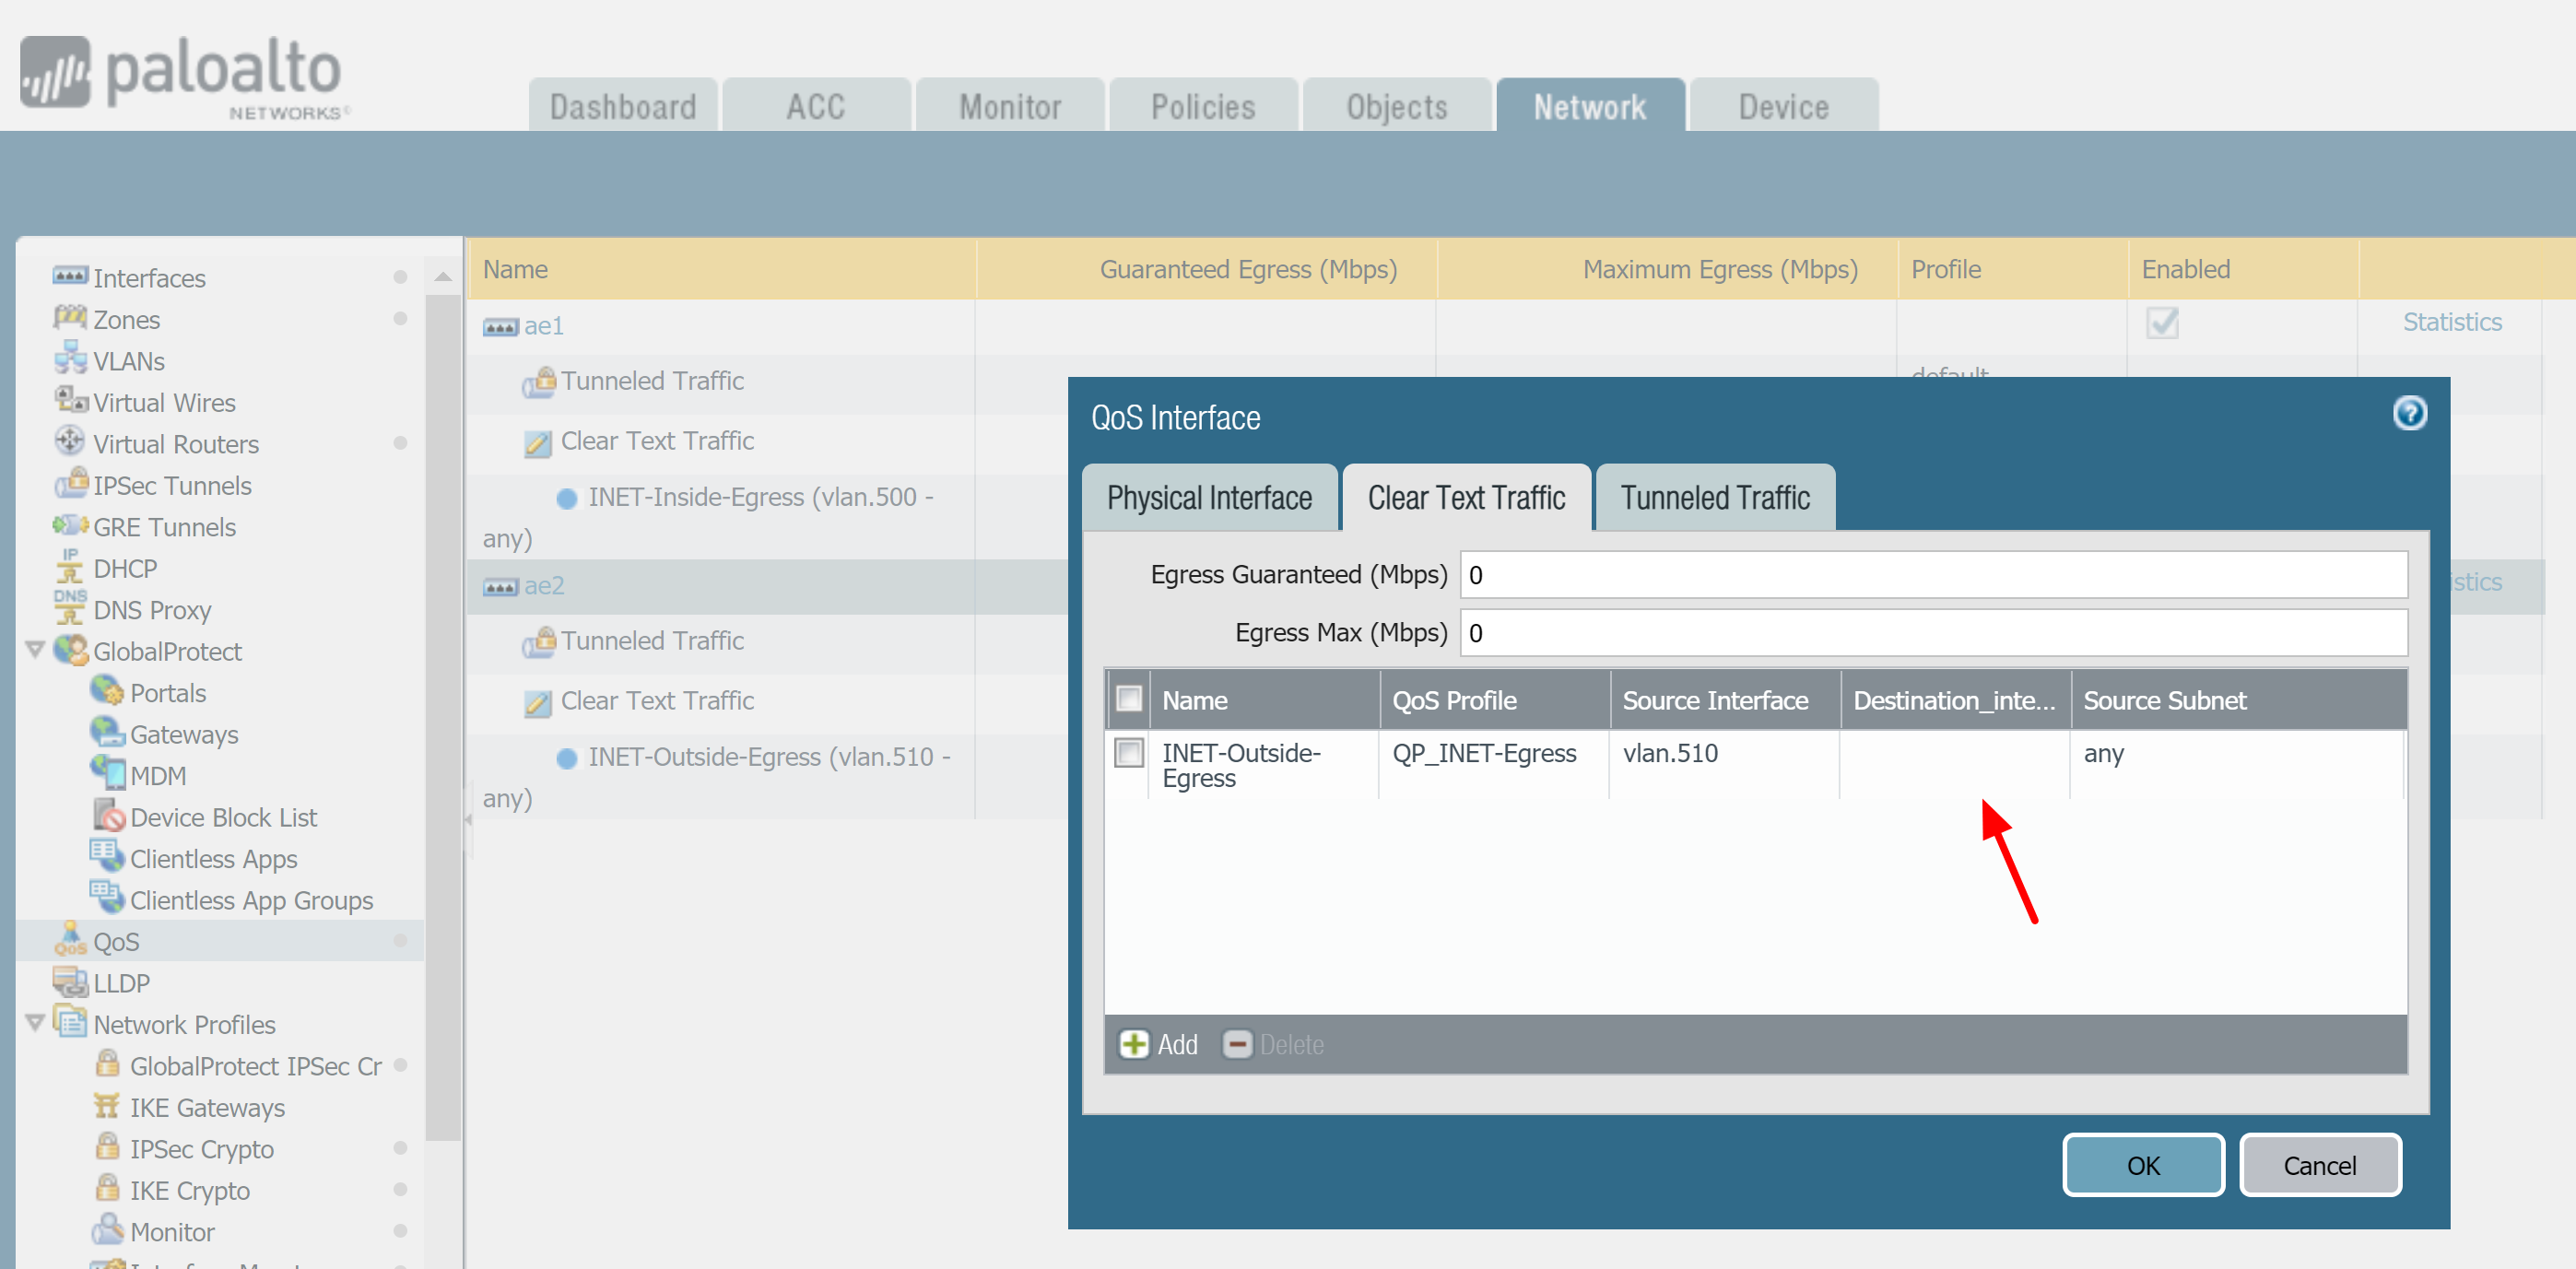2576x1269 pixels.
Task: Click the GRE Tunnels sidebar icon
Action: [x=69, y=525]
